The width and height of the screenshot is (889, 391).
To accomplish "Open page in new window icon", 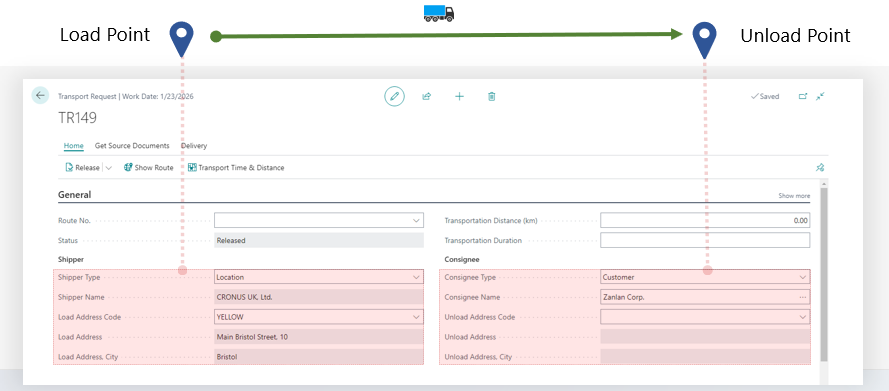I will [803, 96].
